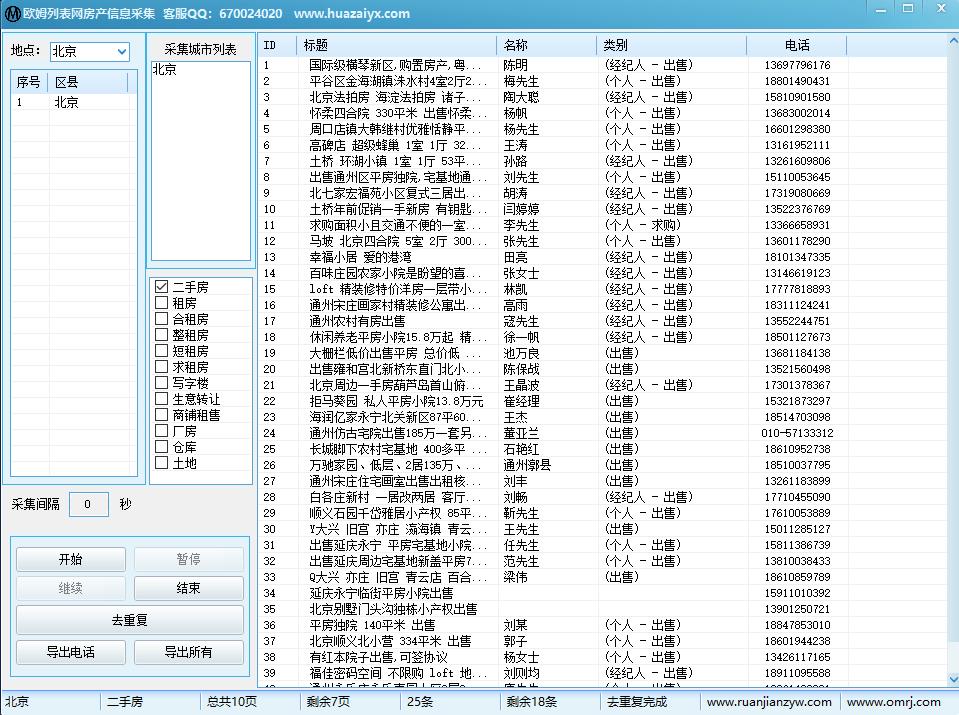Click the name 崔经理
The image size is (959, 715).
click(x=521, y=401)
